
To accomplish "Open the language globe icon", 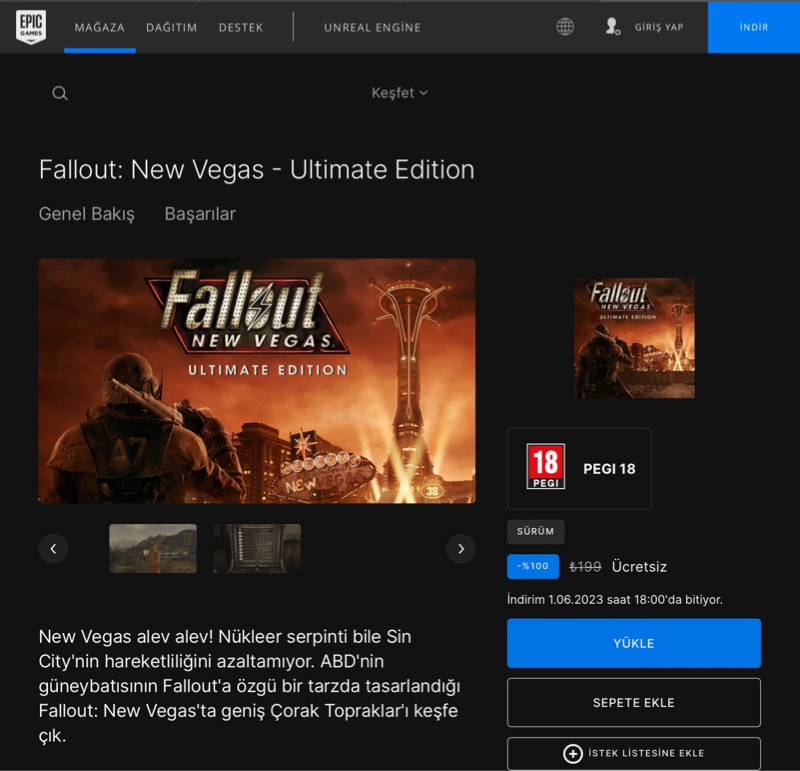I will point(565,27).
